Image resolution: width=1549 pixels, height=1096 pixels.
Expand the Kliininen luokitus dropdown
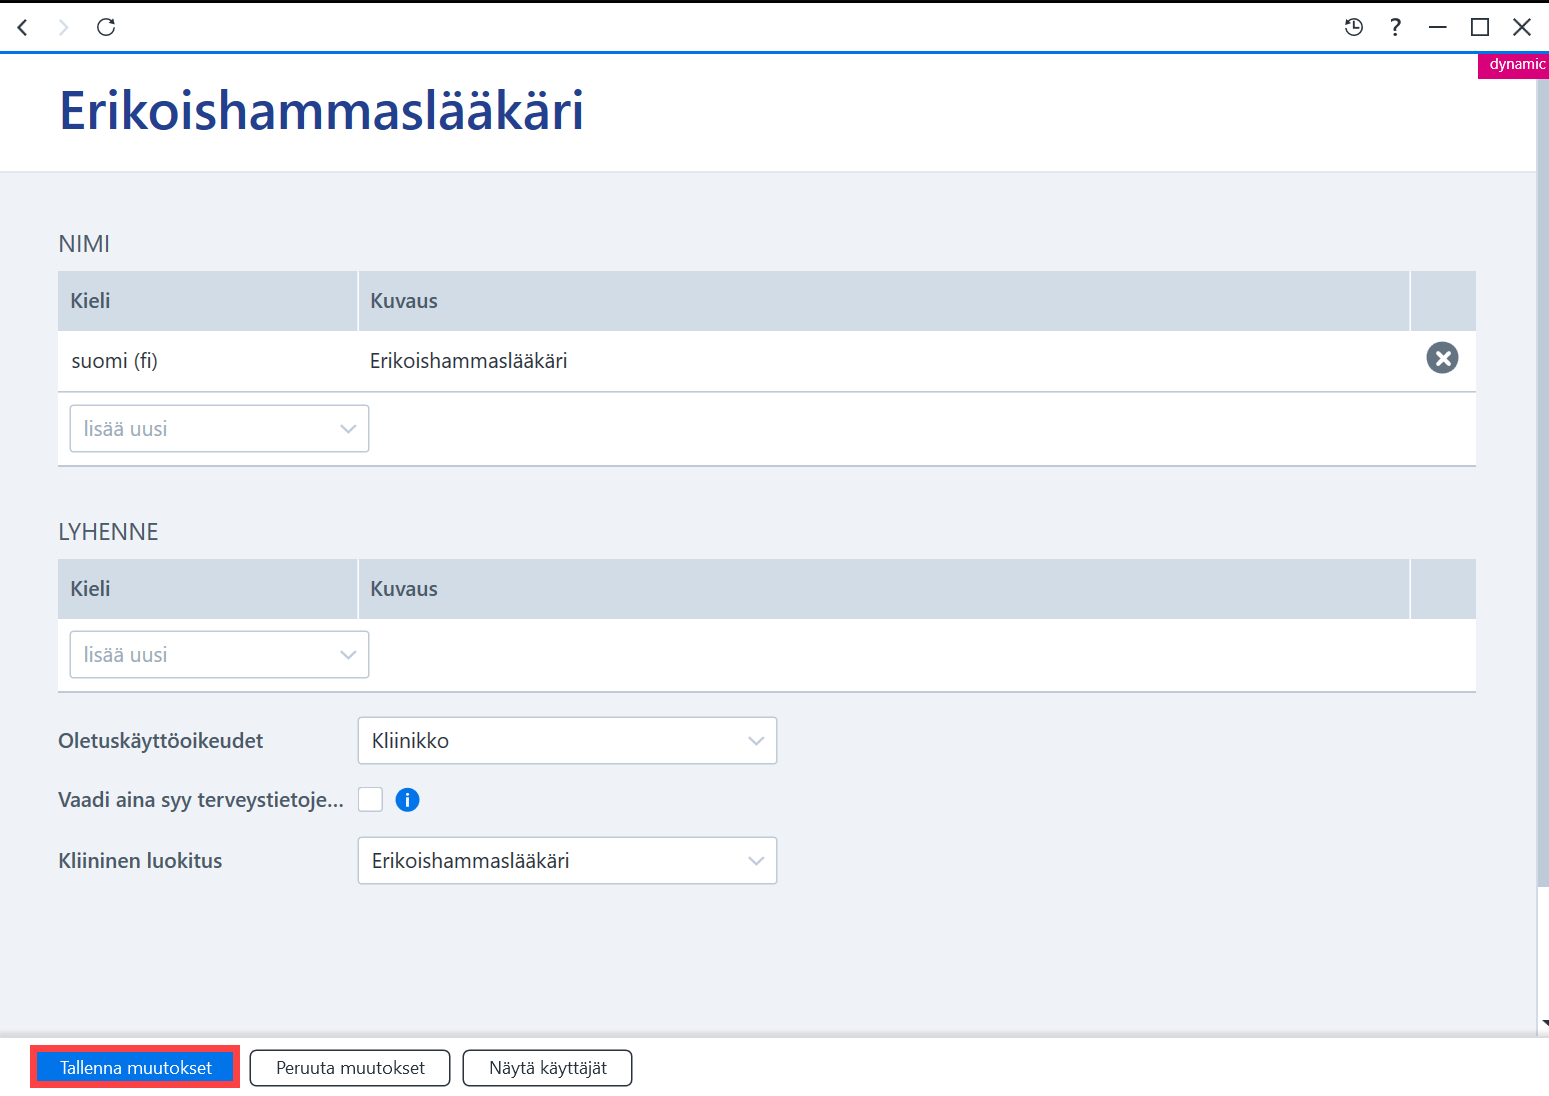(567, 860)
